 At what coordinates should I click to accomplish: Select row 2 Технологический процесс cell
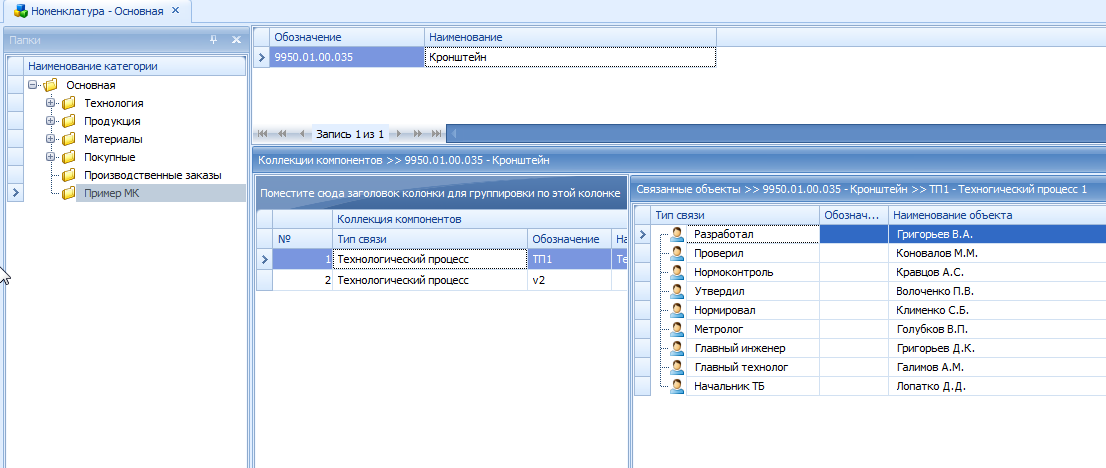(430, 280)
